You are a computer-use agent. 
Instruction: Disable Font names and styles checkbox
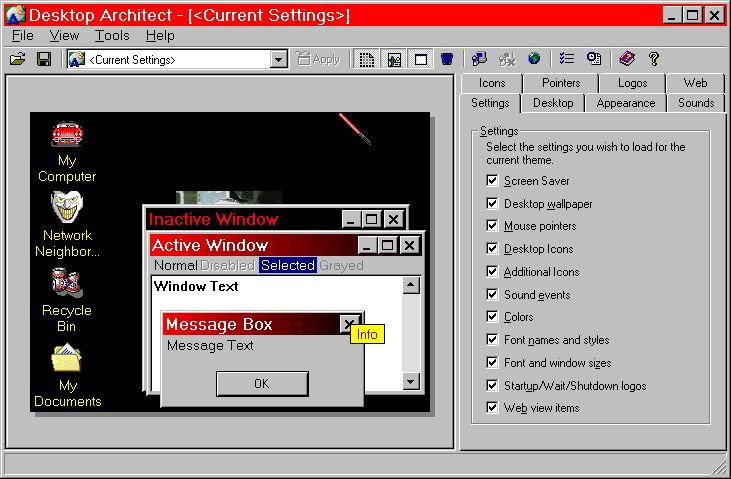pyautogui.click(x=492, y=340)
